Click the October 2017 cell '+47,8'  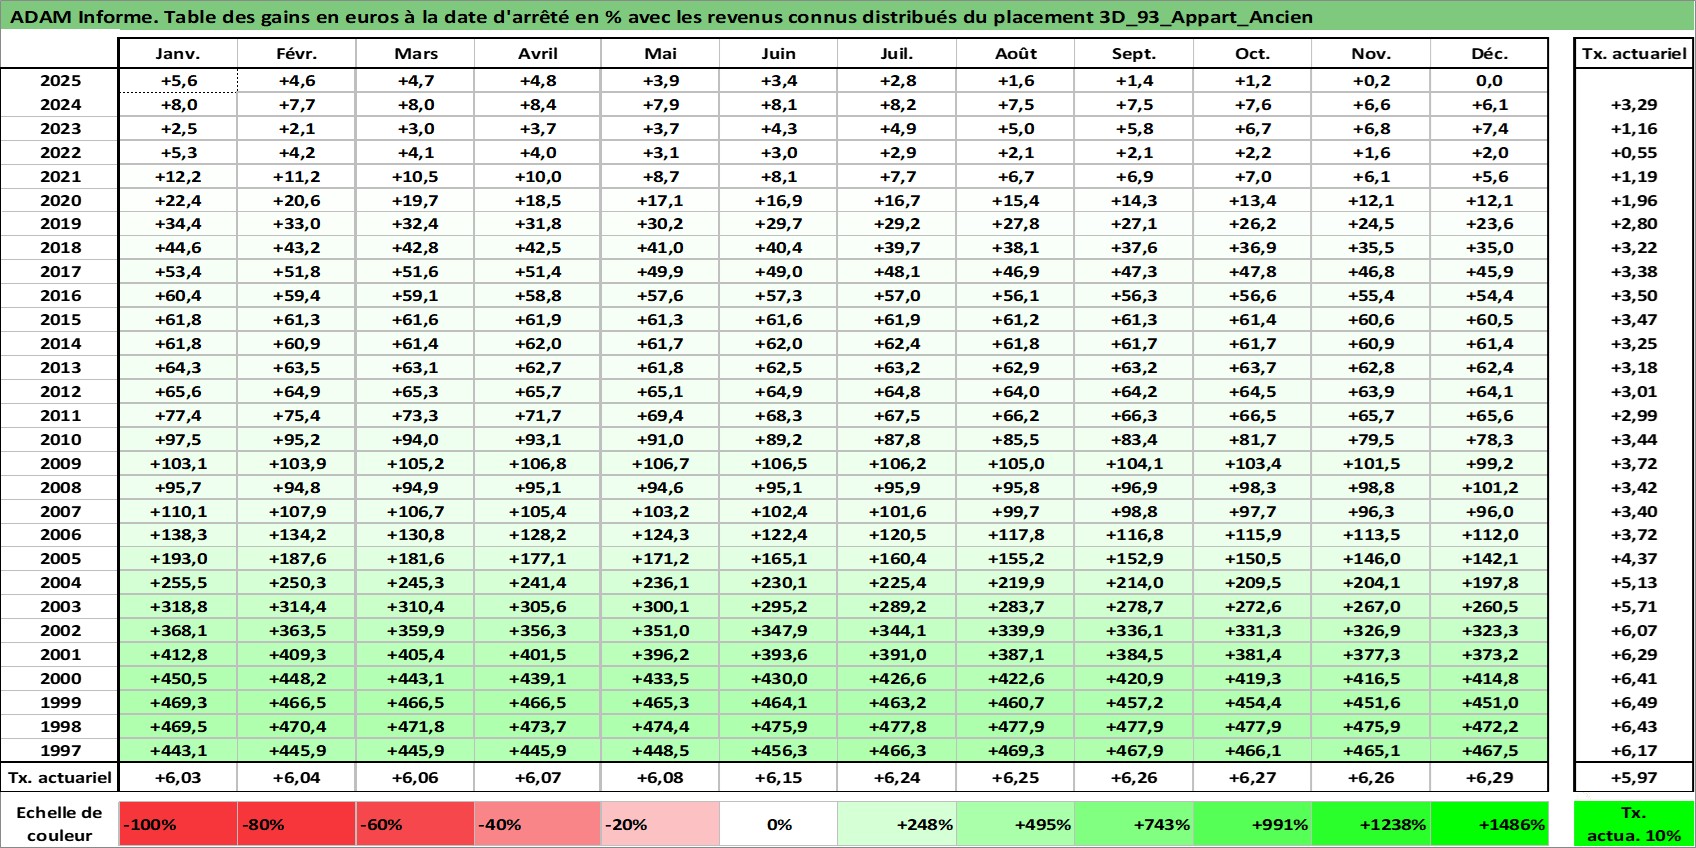1253,271
